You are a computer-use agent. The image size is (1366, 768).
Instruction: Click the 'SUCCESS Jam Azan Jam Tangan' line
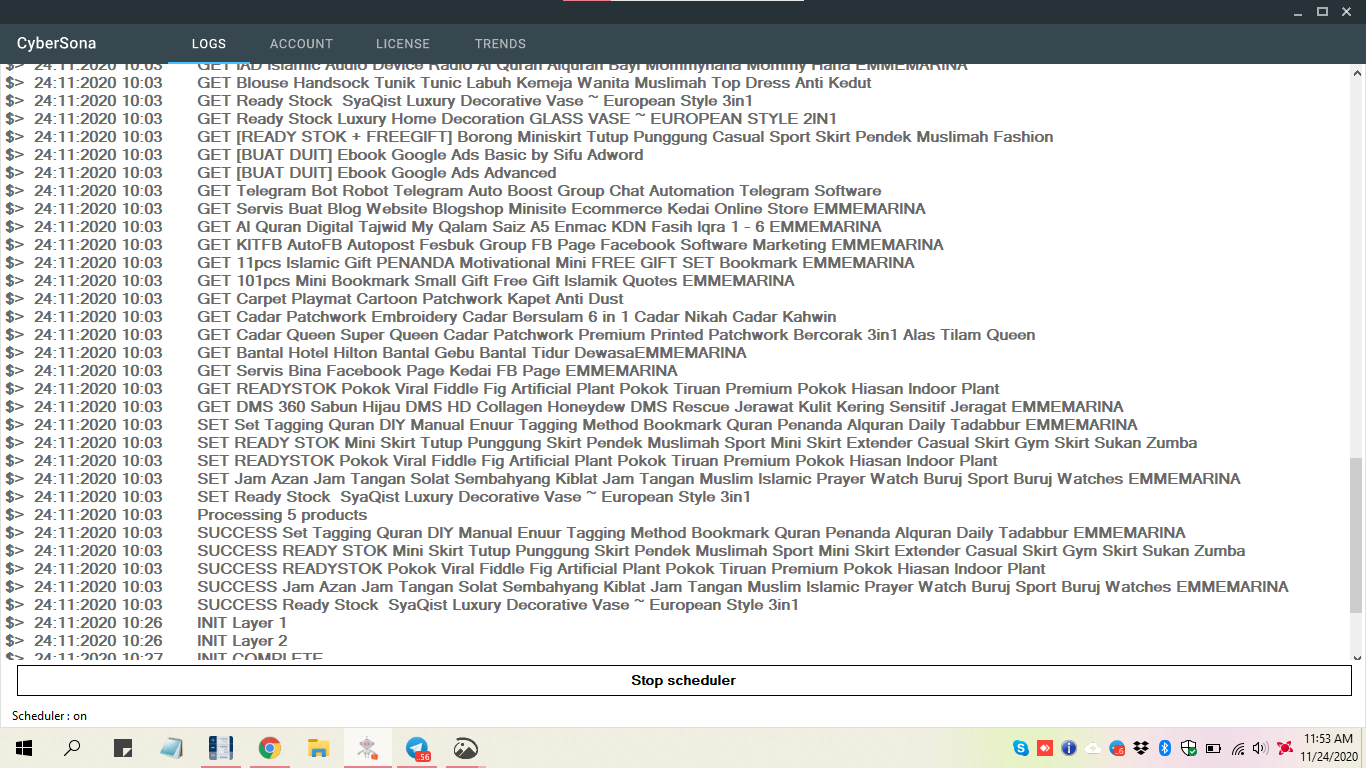pyautogui.click(x=743, y=587)
